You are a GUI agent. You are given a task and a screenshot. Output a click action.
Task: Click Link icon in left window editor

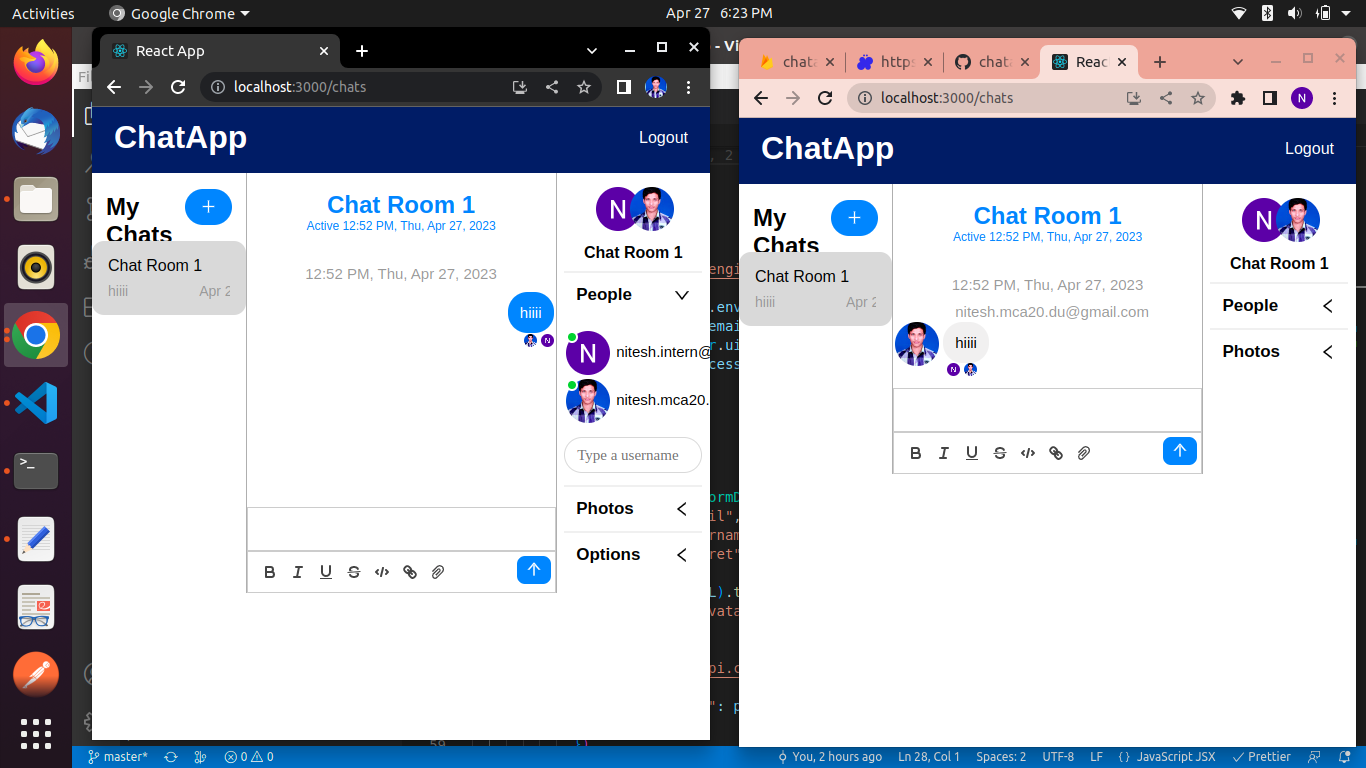coord(409,572)
